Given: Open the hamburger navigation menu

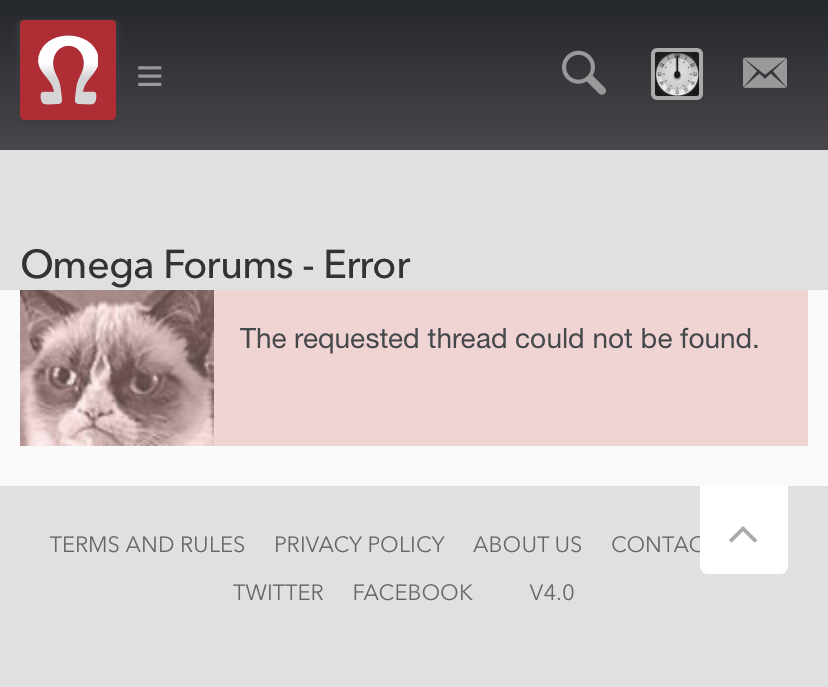Looking at the screenshot, I should pyautogui.click(x=149, y=76).
